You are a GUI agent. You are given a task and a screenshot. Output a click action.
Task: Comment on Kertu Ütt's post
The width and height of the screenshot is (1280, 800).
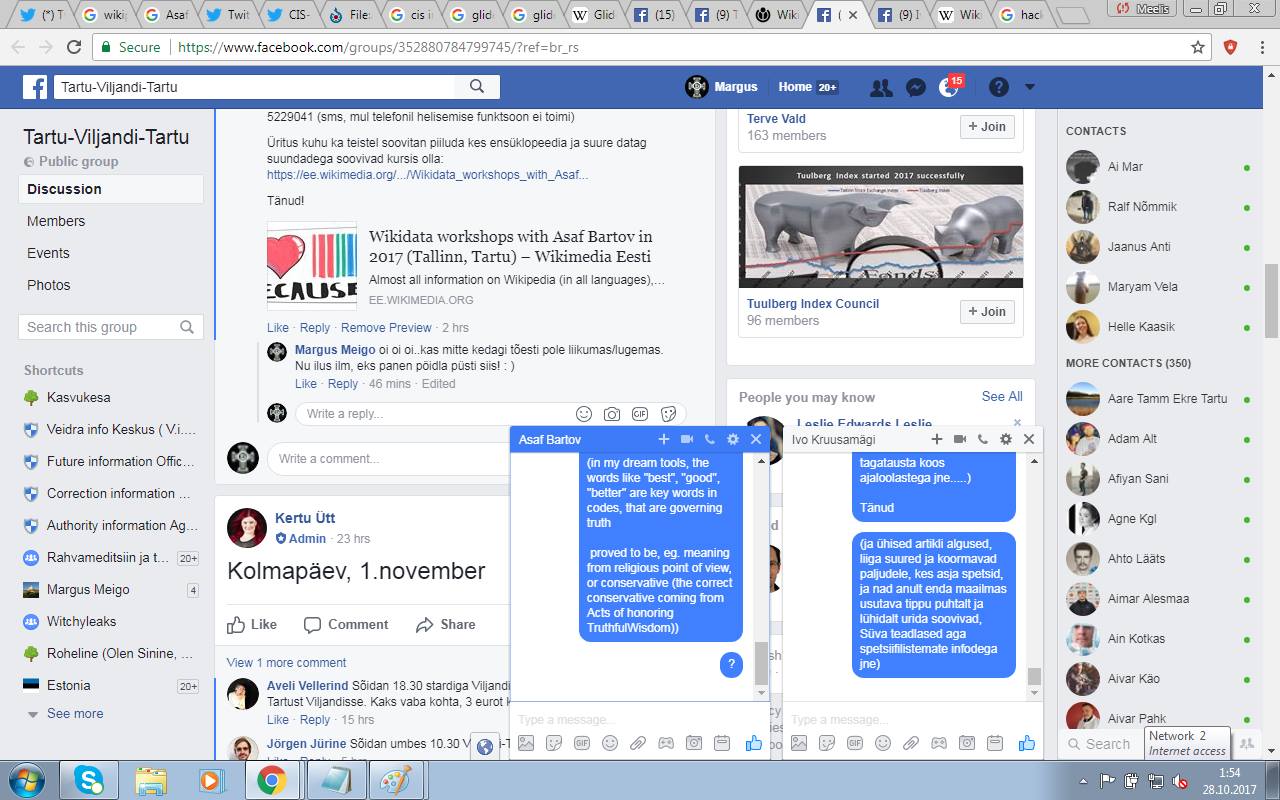tap(346, 625)
